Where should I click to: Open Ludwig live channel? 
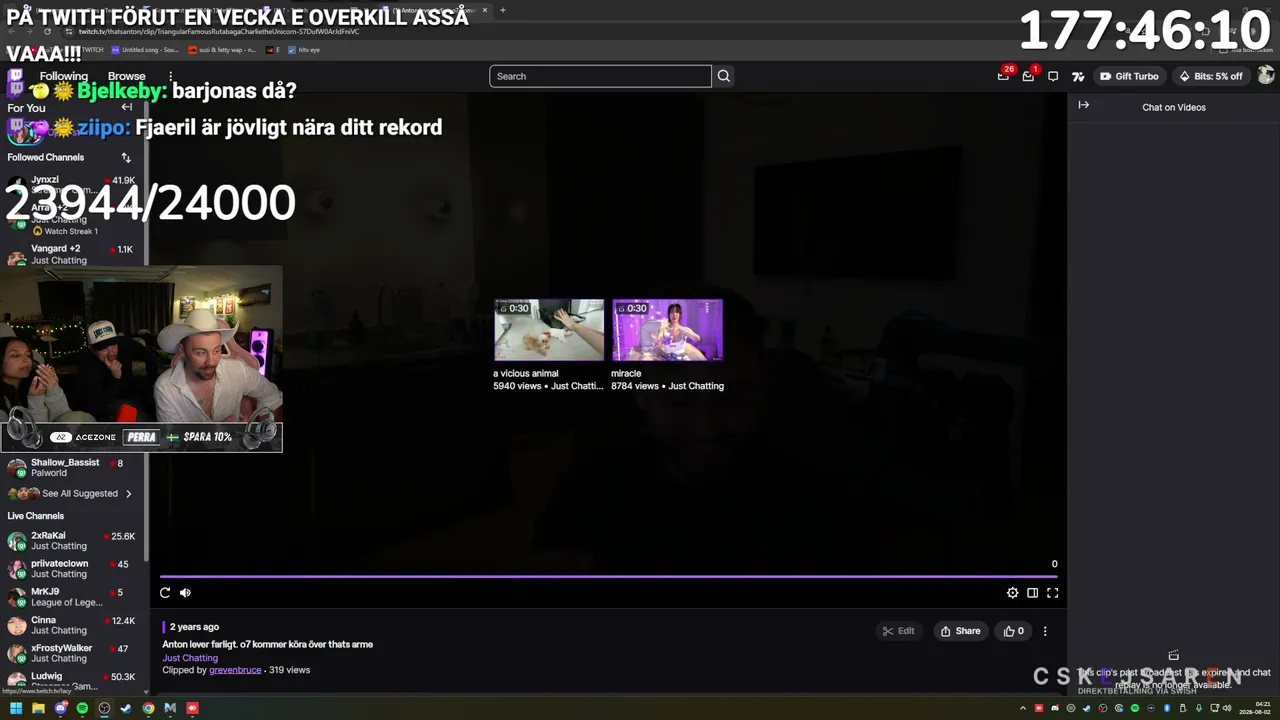73,680
